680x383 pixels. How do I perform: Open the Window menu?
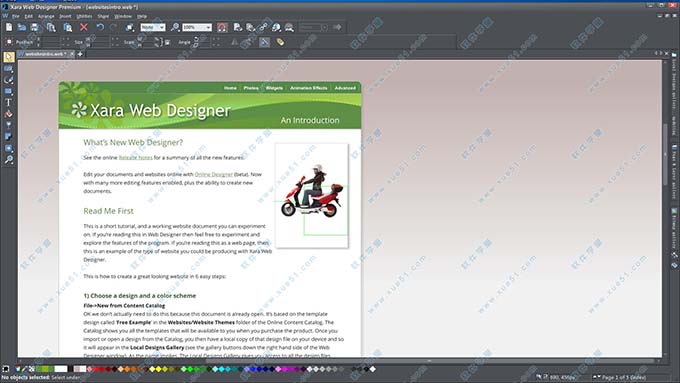123,16
